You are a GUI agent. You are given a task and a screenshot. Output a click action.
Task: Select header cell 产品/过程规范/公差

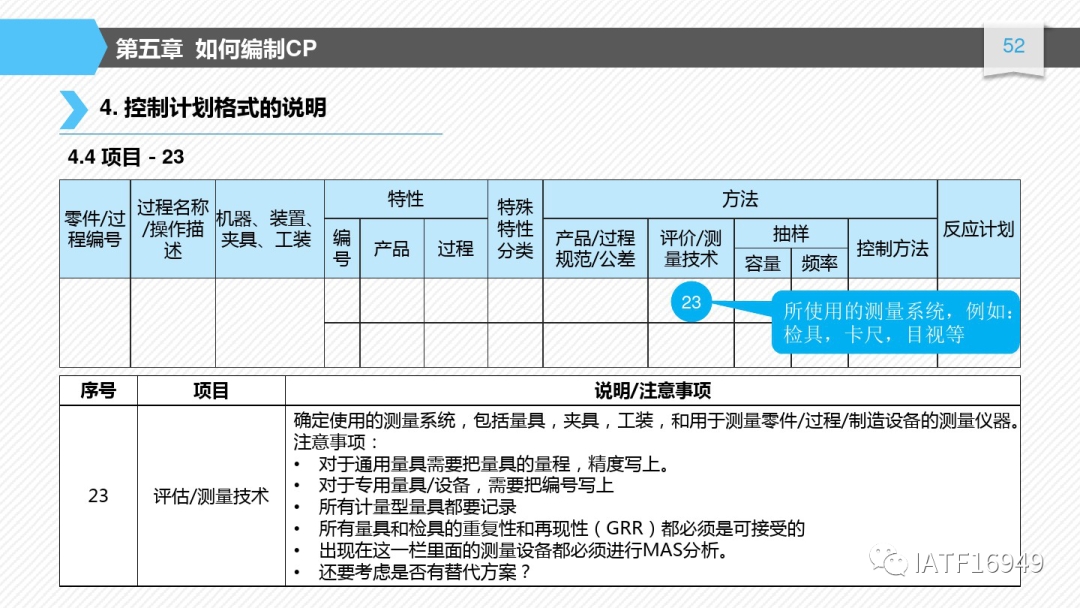pos(595,249)
